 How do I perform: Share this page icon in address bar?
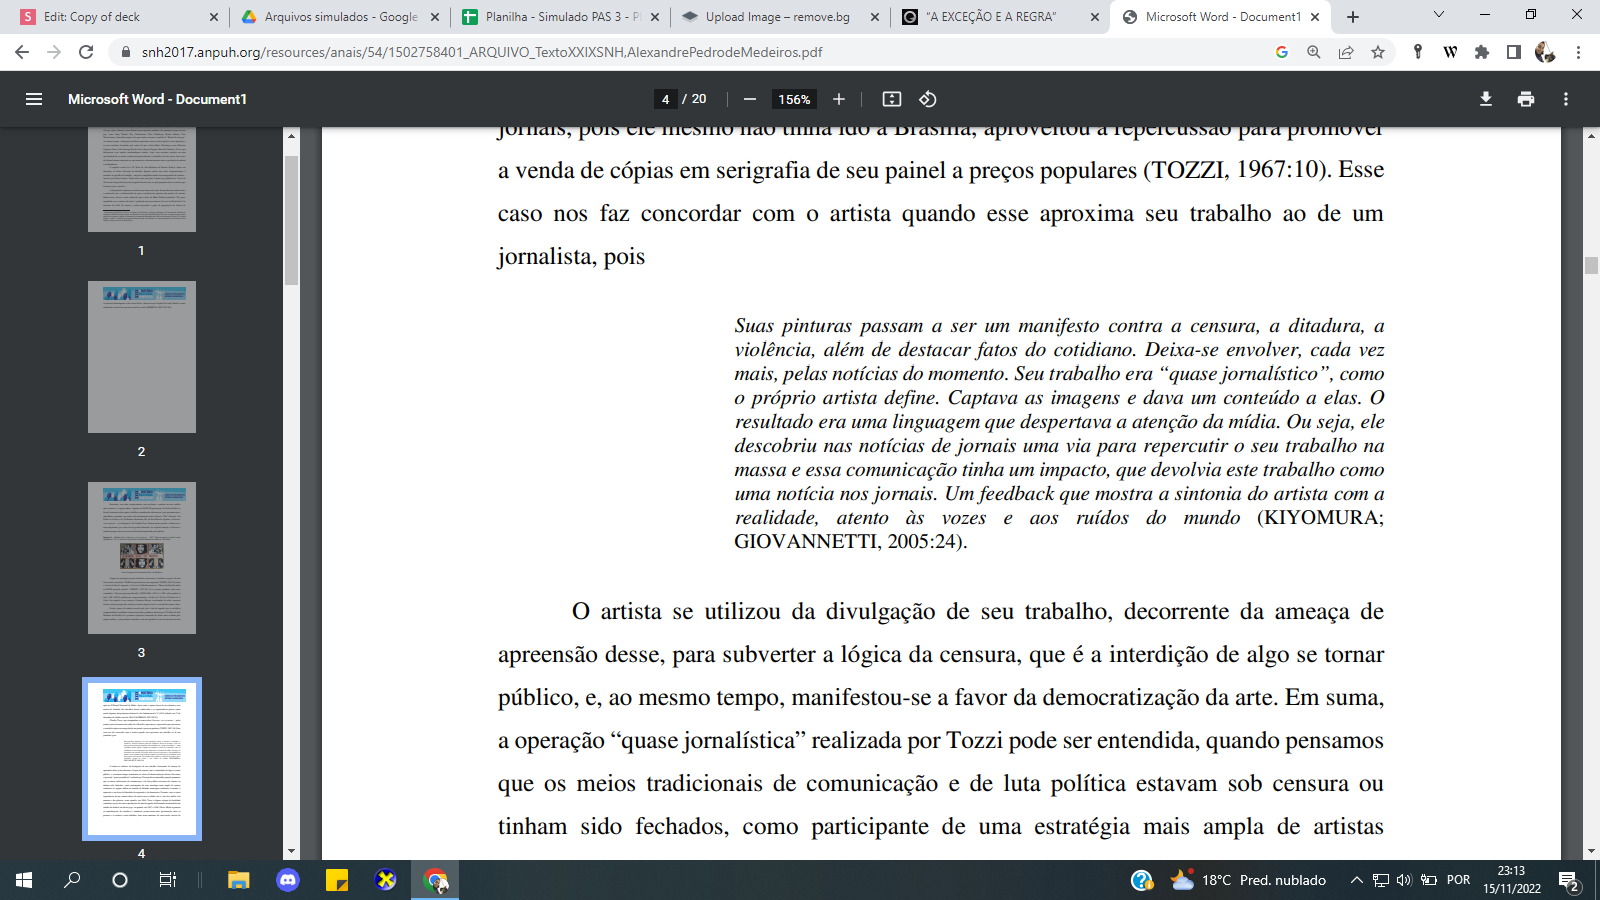[x=1346, y=52]
